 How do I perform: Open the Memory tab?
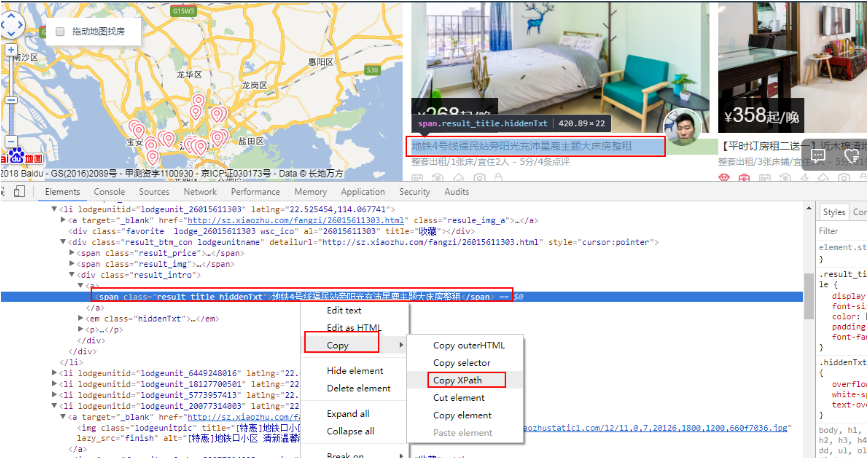coord(310,192)
